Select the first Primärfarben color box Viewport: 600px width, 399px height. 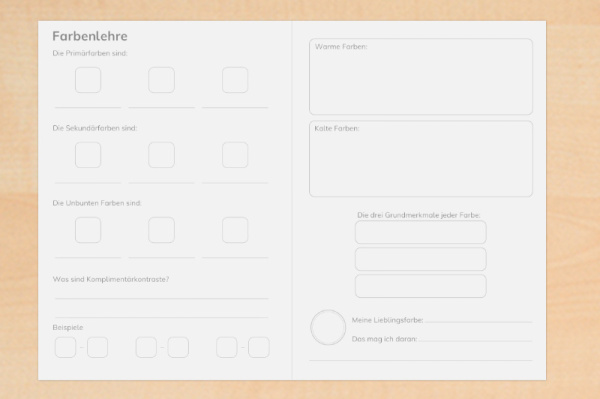click(x=88, y=80)
